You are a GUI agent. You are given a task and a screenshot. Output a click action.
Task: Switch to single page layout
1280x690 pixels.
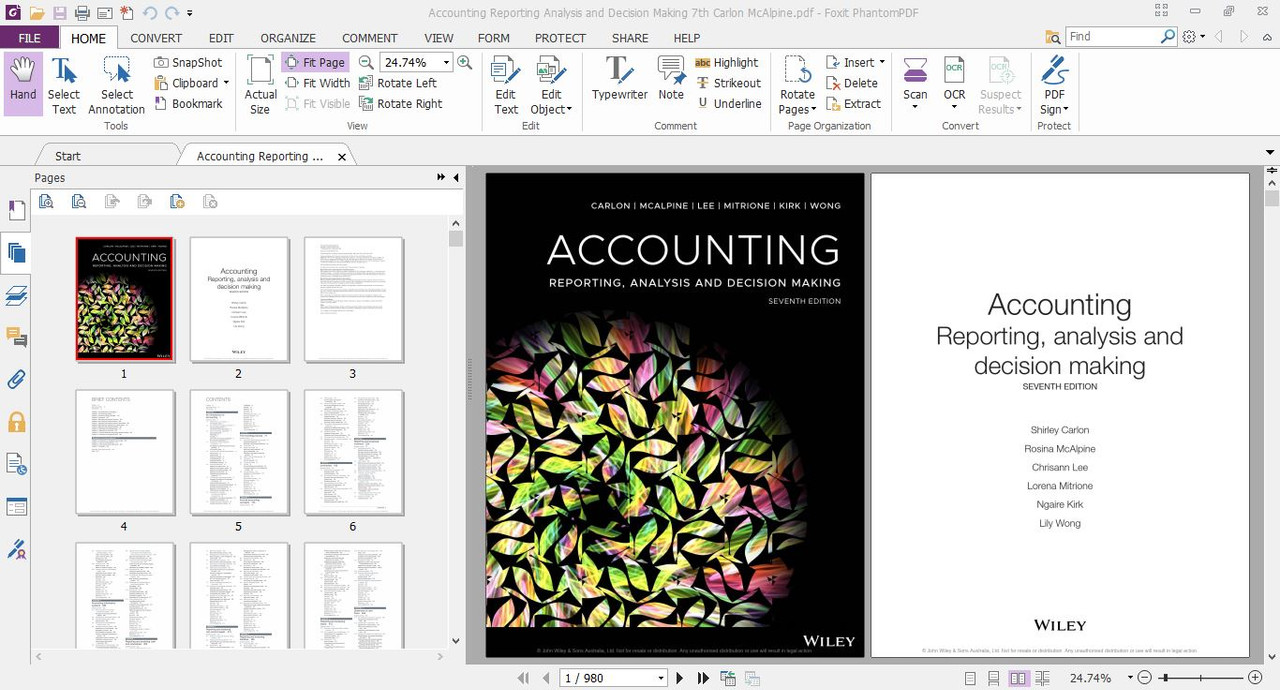coord(969,678)
